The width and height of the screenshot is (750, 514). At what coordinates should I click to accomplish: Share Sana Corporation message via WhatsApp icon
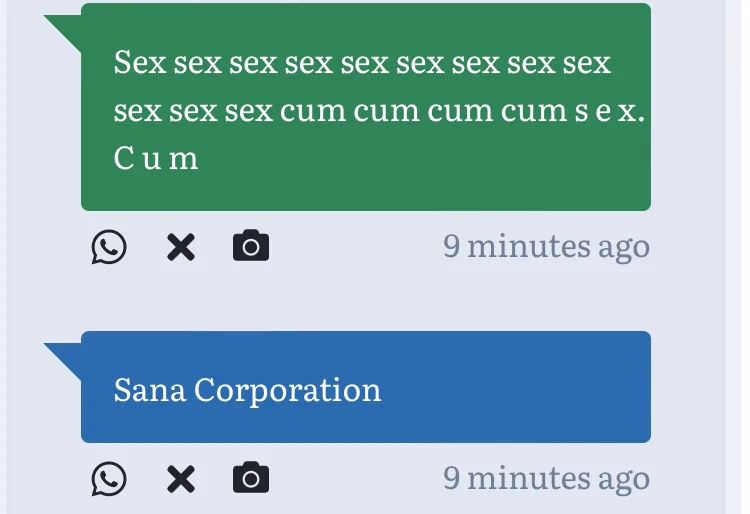tap(109, 479)
